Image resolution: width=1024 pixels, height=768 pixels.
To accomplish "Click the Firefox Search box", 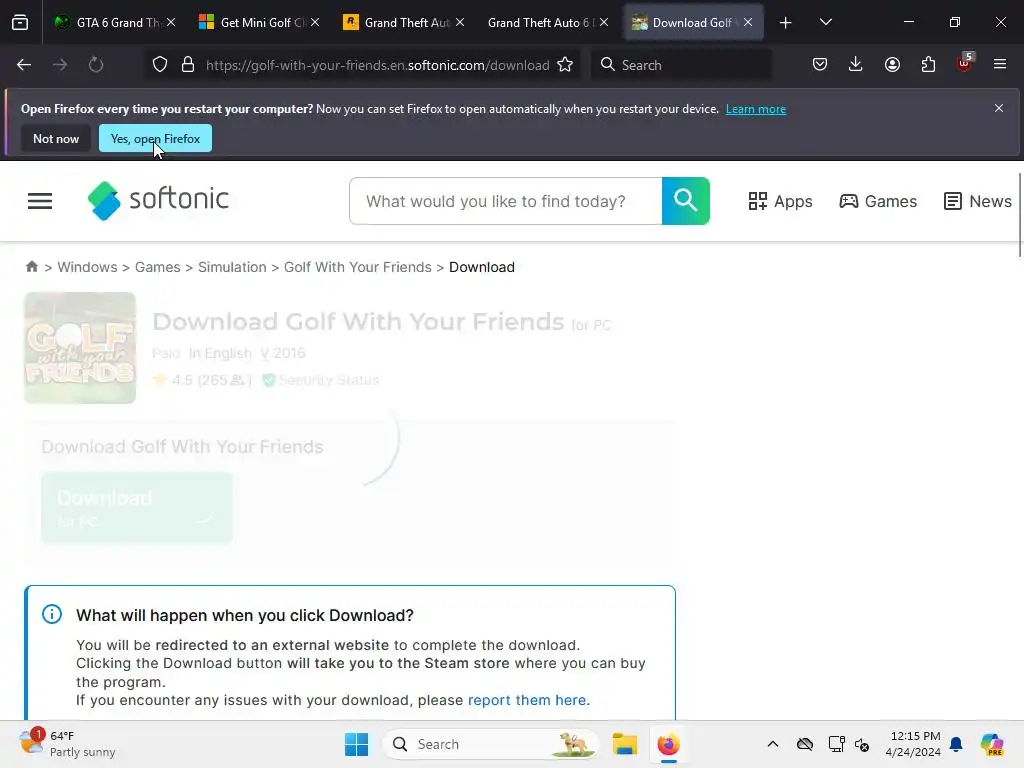I will 682,65.
